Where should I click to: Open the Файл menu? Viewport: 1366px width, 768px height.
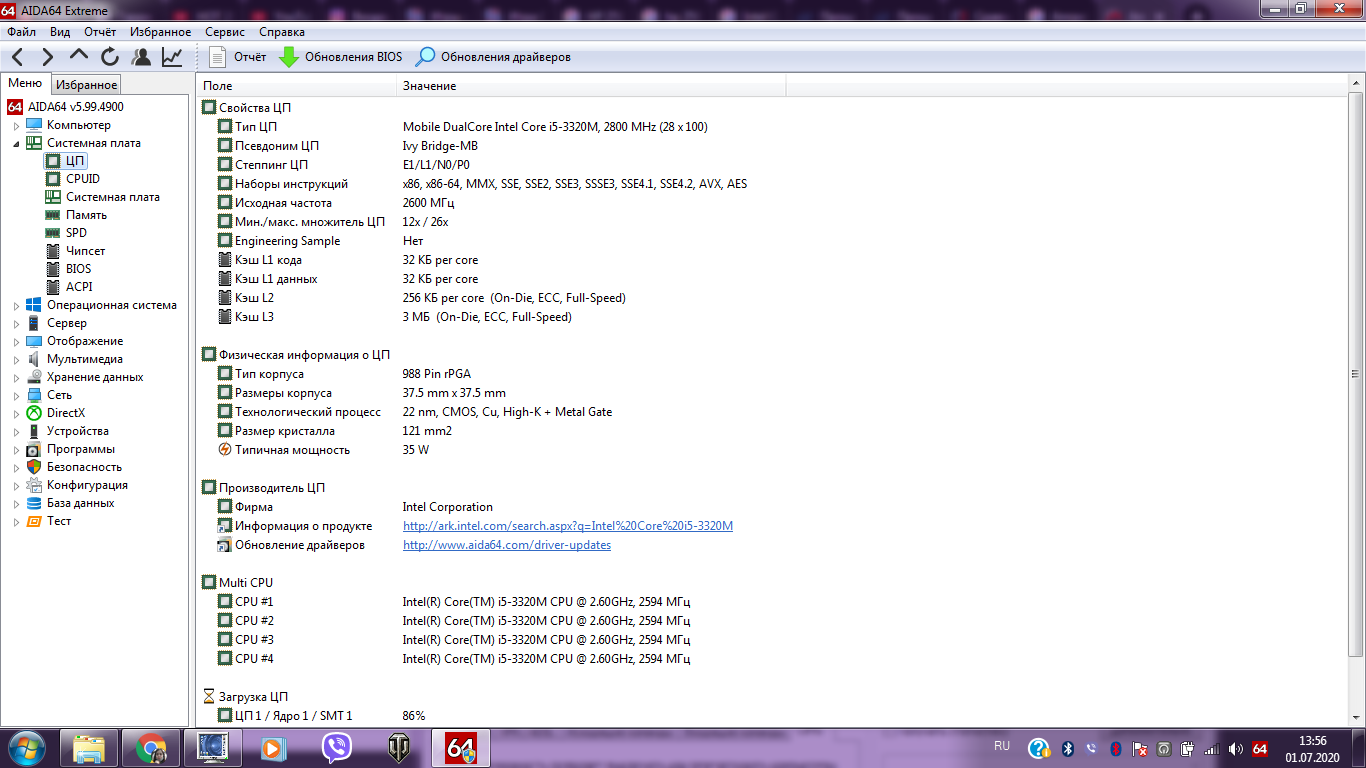click(x=21, y=32)
